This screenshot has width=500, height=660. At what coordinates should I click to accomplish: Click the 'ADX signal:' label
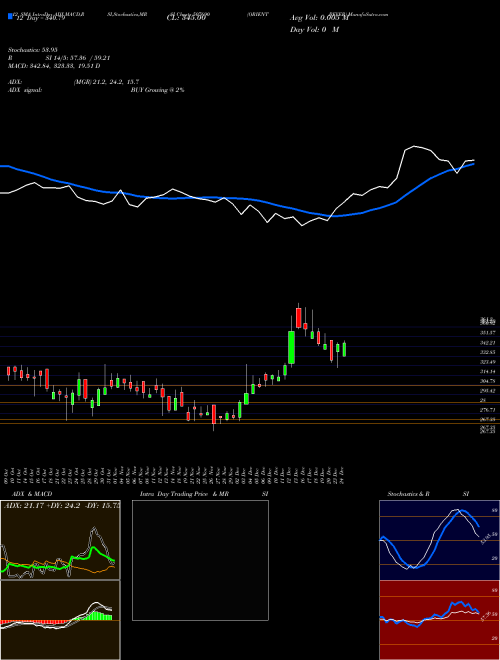(x=24, y=90)
